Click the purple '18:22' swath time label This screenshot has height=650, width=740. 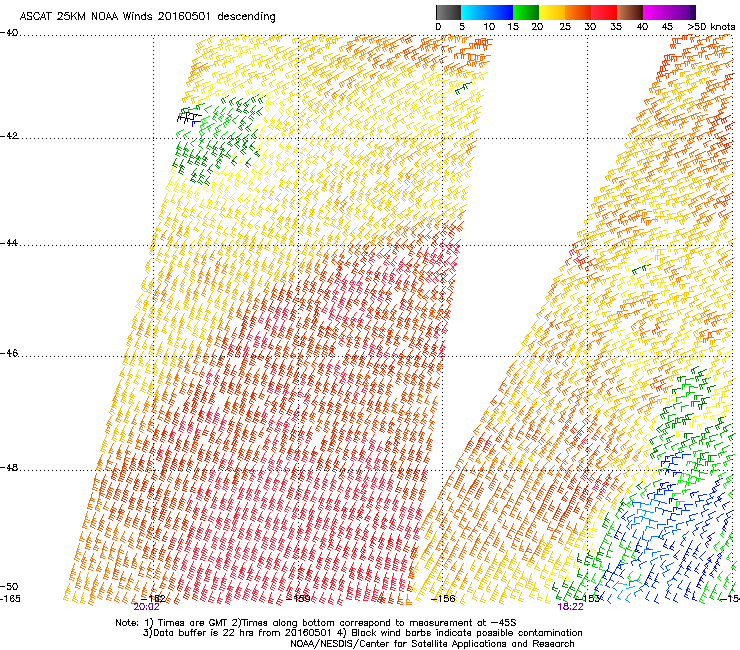[x=571, y=607]
